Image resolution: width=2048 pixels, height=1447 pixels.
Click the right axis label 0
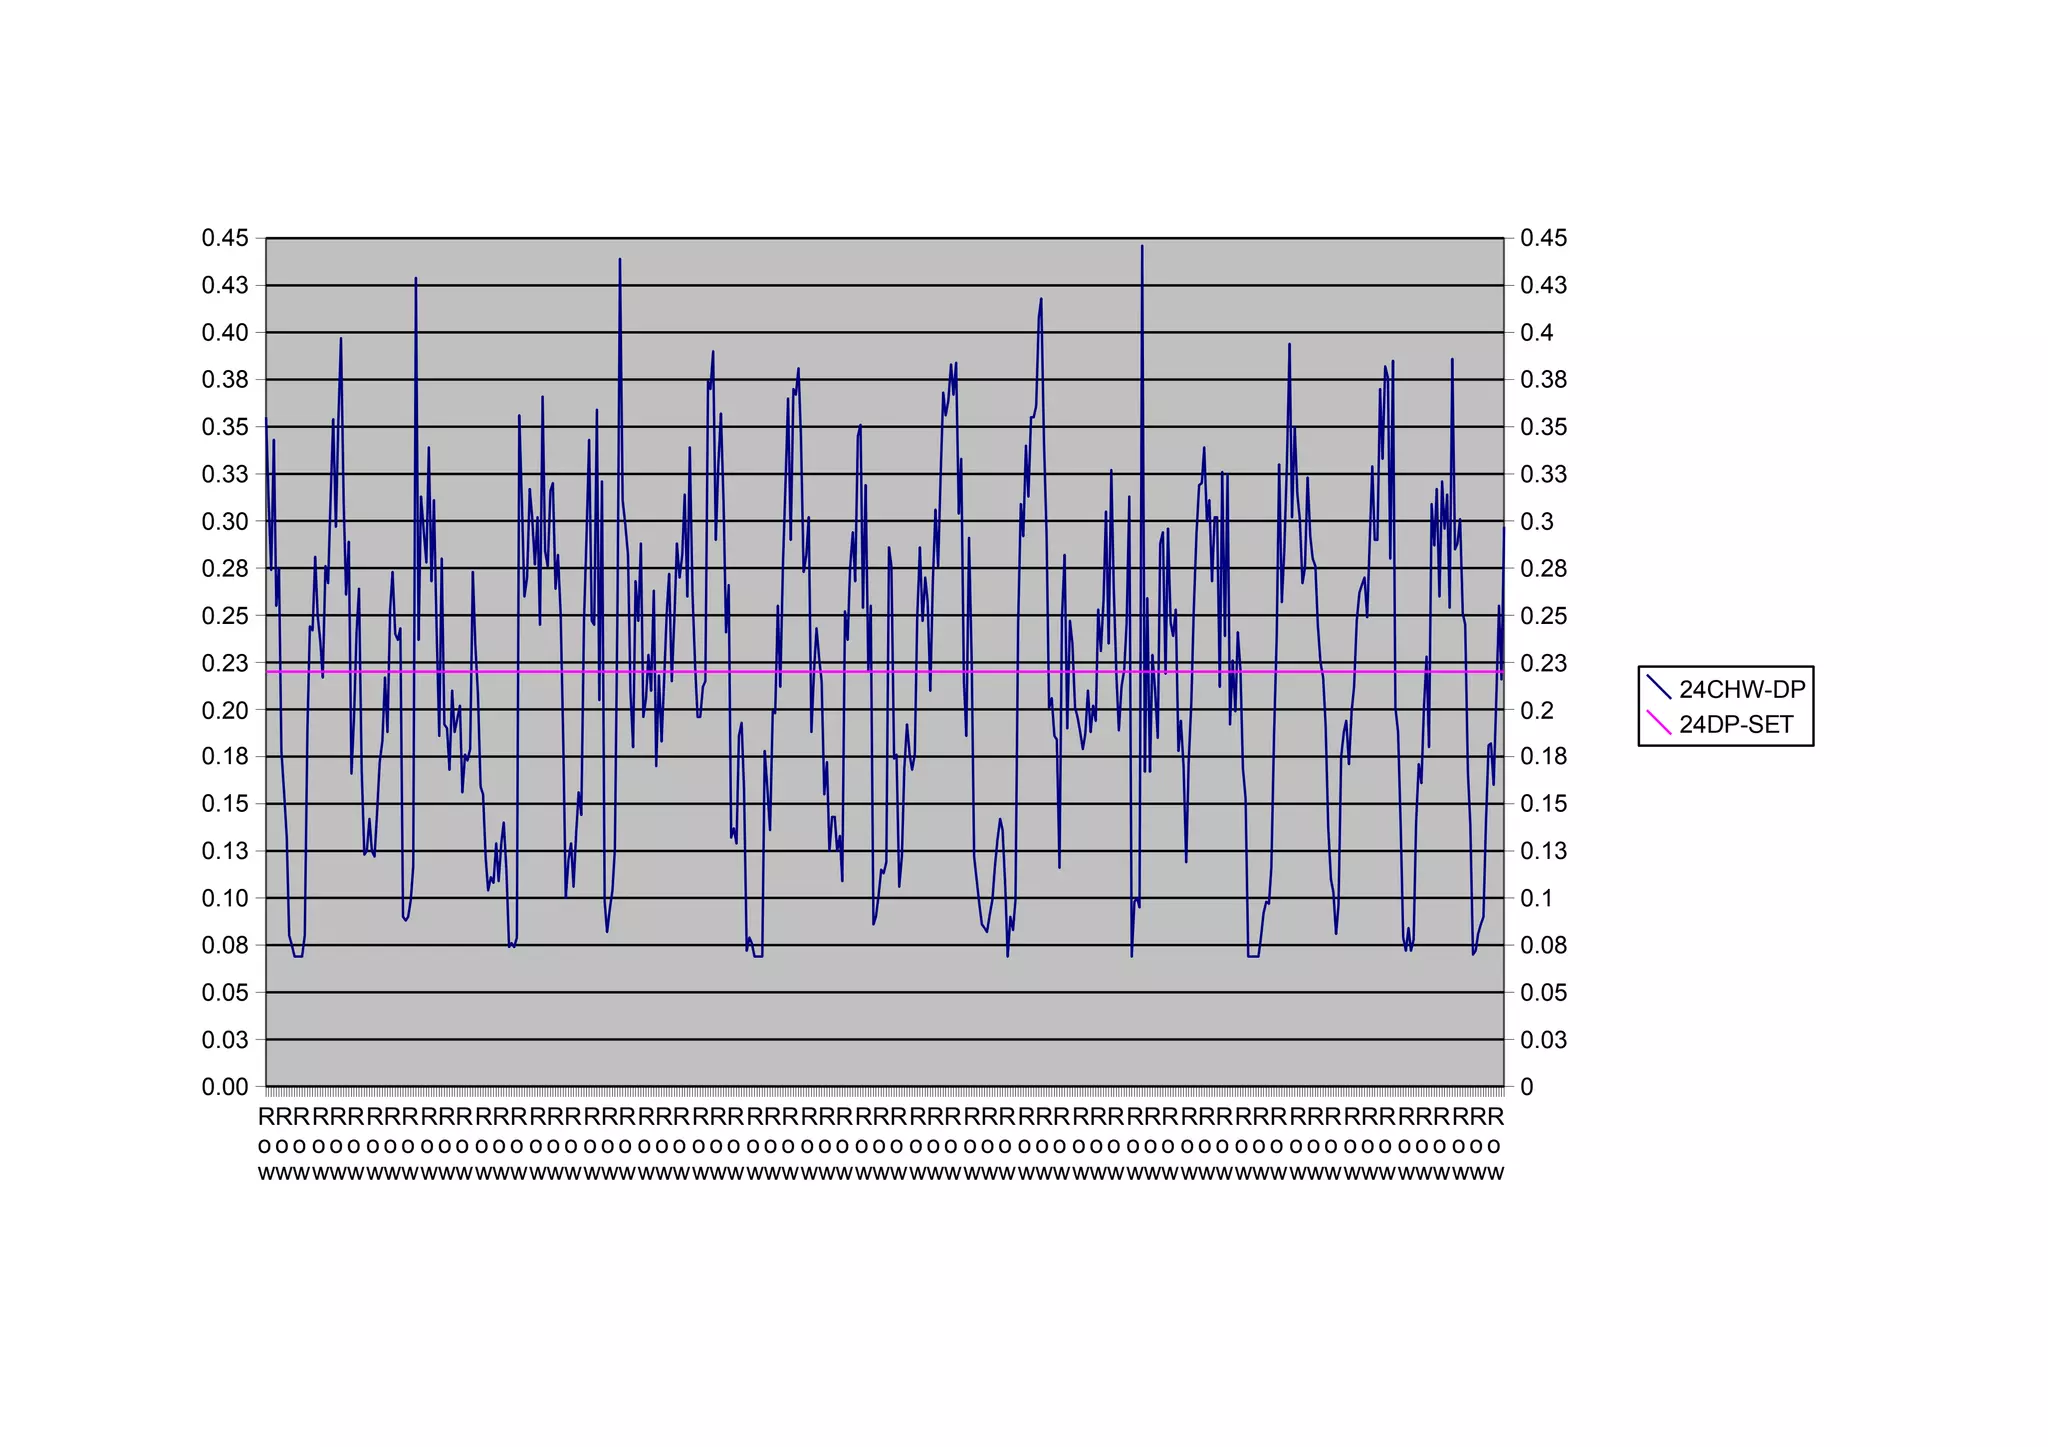point(1526,1087)
